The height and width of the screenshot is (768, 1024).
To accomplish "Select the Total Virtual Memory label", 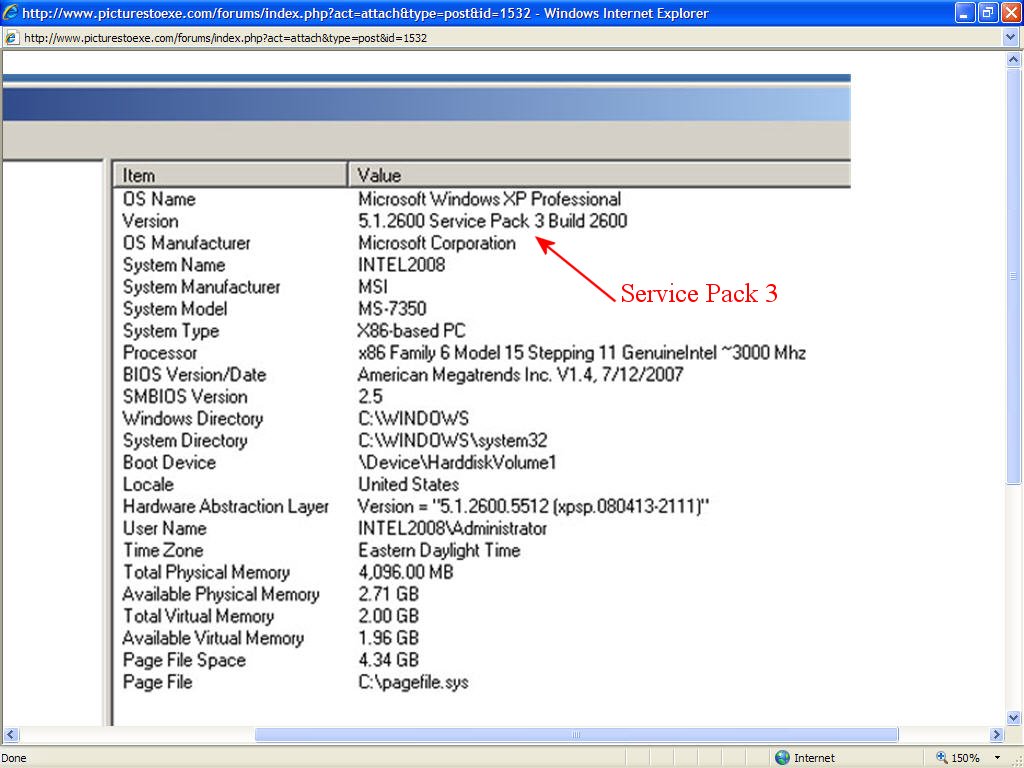I will [199, 616].
